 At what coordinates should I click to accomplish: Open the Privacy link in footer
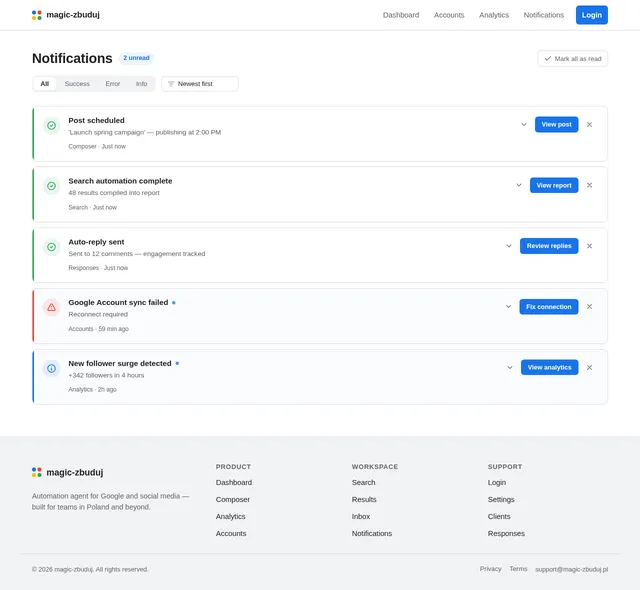click(491, 569)
